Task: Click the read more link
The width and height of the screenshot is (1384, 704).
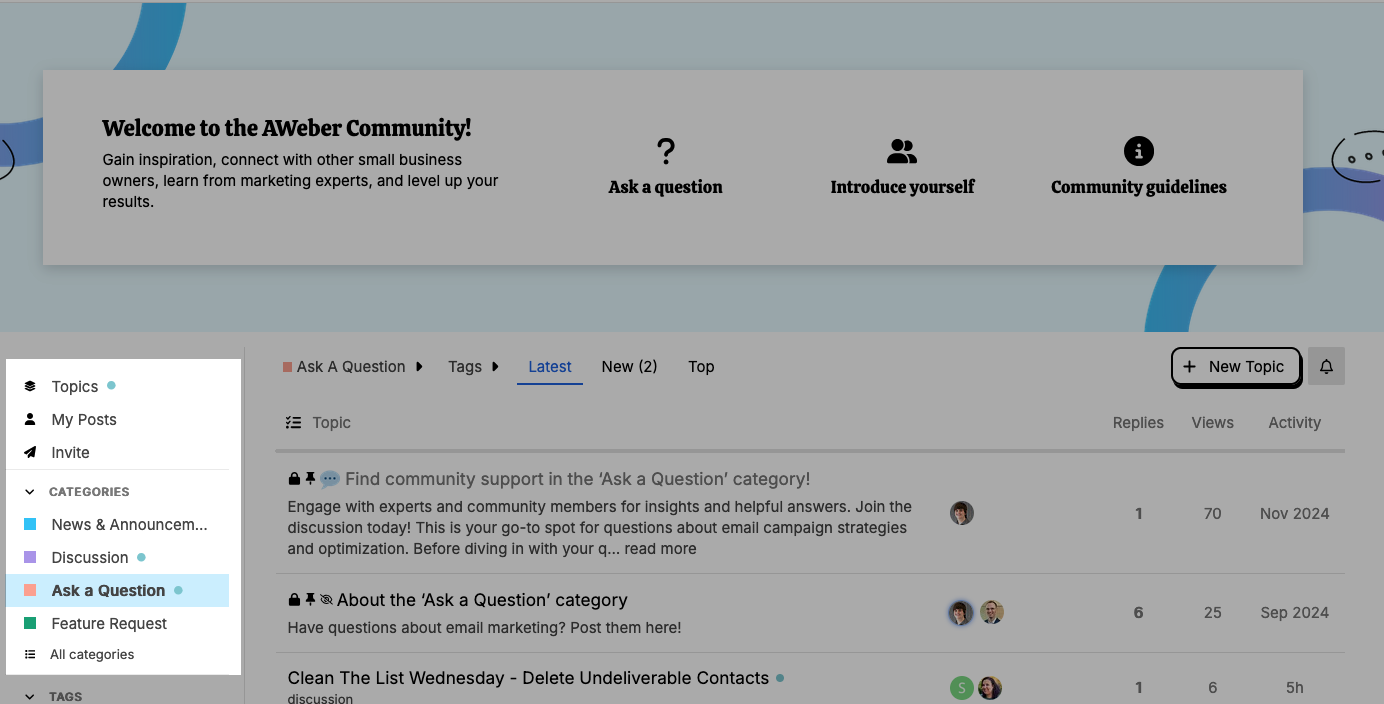Action: (x=659, y=548)
